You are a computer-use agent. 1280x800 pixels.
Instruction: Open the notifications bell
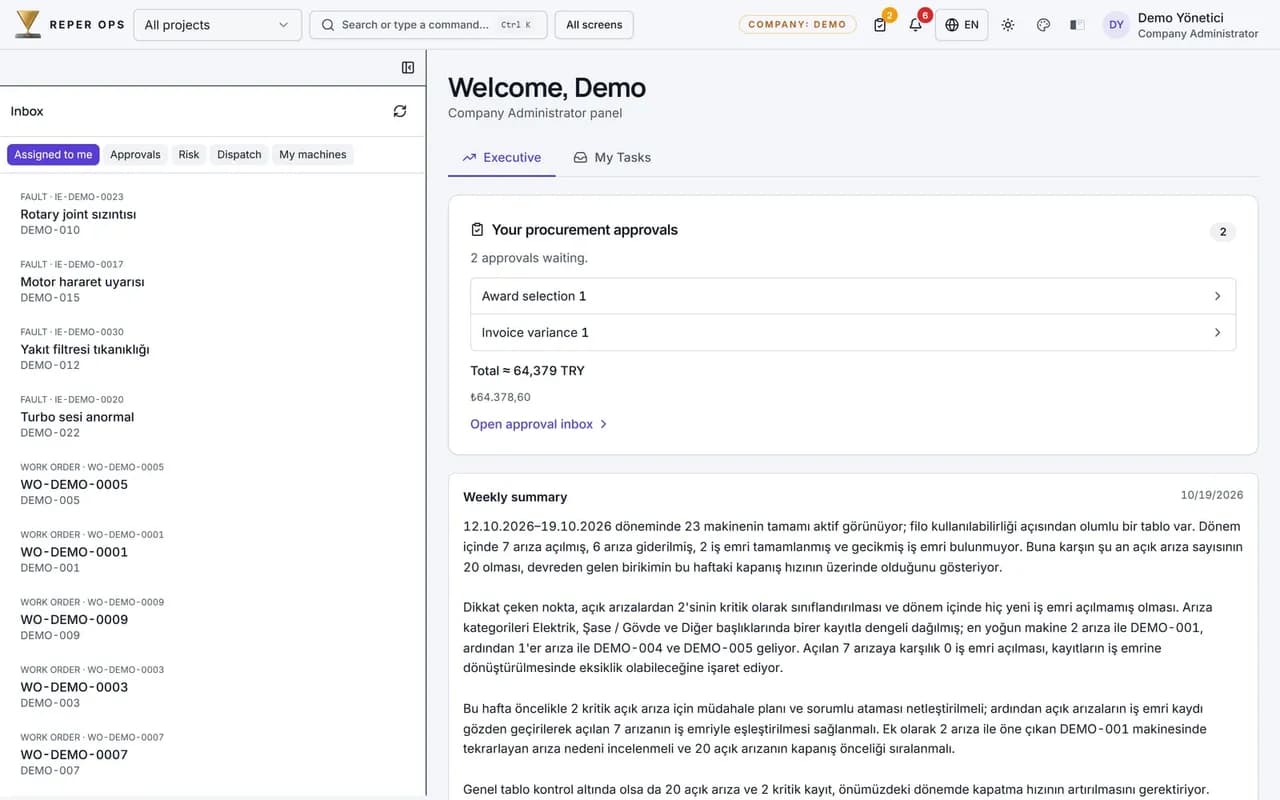(915, 25)
